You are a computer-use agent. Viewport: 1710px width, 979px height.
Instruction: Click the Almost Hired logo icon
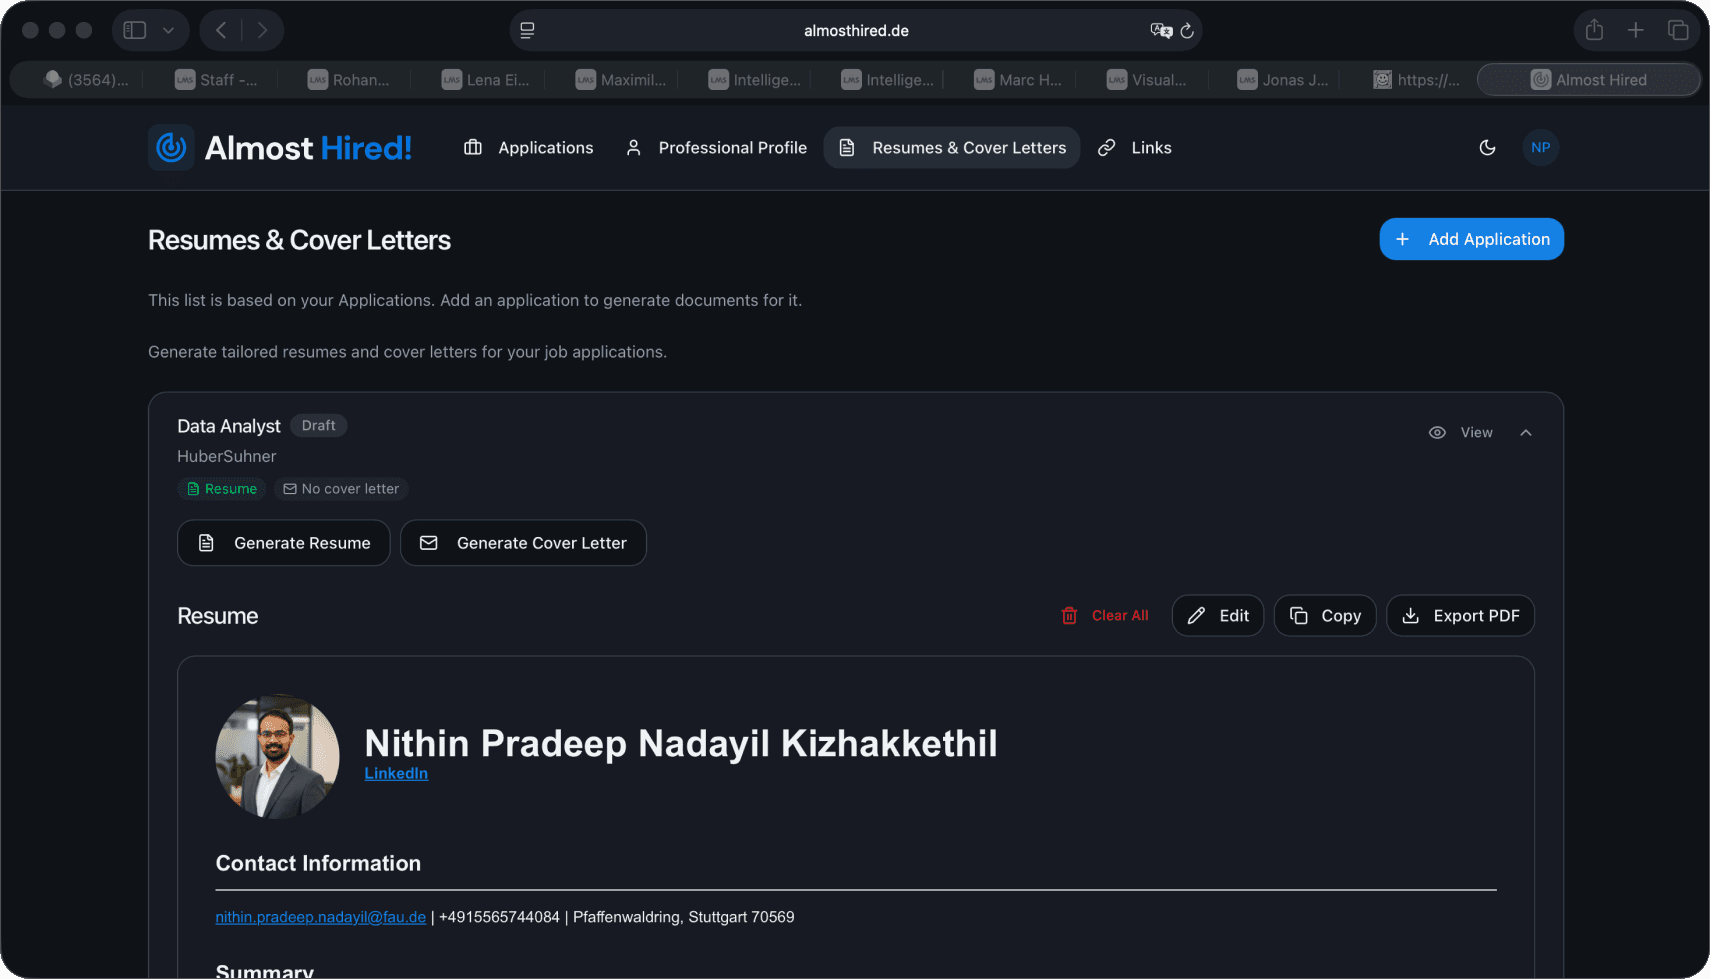pyautogui.click(x=171, y=148)
